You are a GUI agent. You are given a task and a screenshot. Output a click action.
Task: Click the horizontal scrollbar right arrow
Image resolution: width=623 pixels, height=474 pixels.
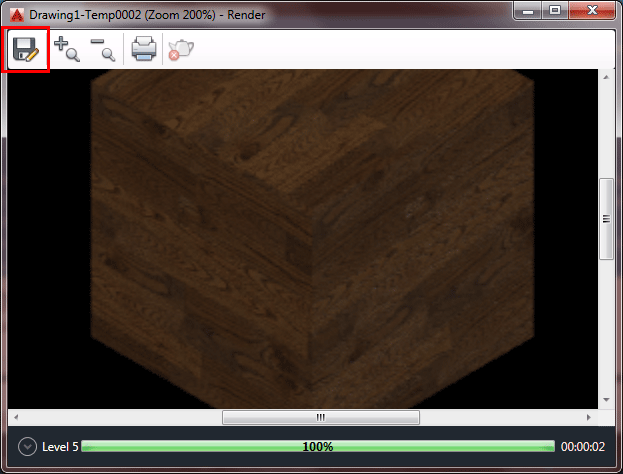(x=589, y=417)
